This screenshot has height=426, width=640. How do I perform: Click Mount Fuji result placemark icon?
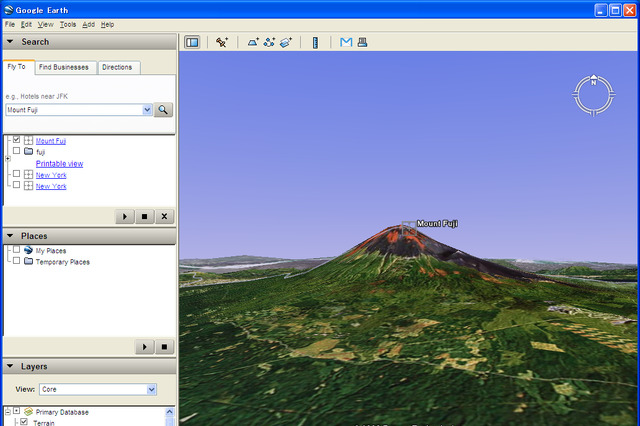click(28, 140)
